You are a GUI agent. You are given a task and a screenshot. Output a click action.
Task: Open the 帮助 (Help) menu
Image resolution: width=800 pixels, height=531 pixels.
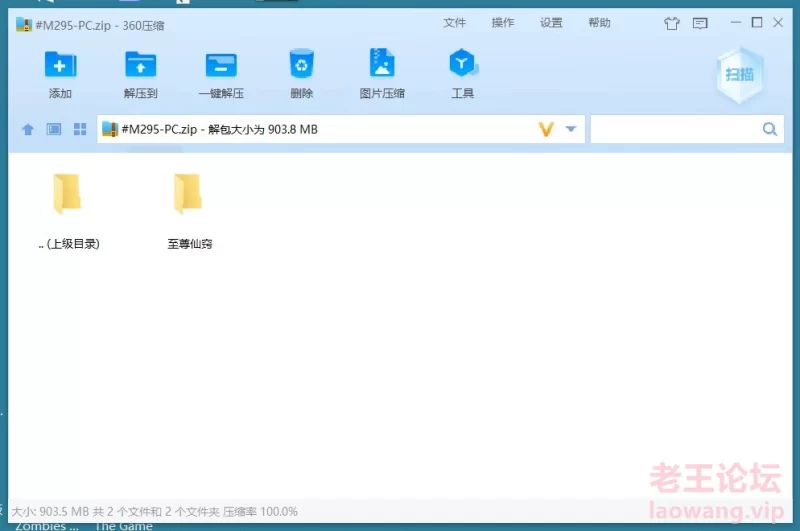599,23
